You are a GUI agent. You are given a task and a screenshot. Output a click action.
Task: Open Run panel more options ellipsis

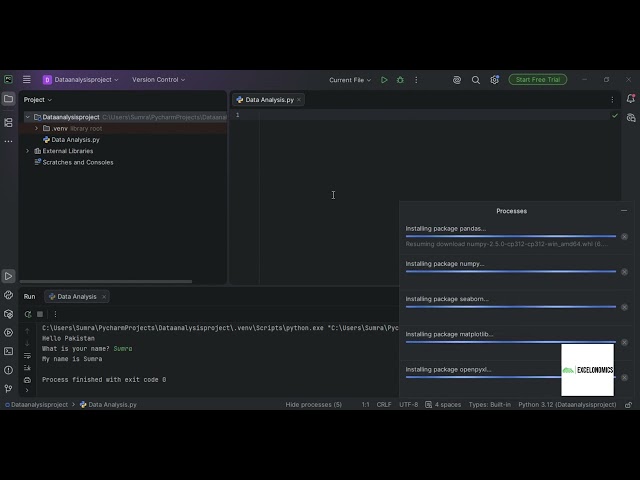coord(56,314)
